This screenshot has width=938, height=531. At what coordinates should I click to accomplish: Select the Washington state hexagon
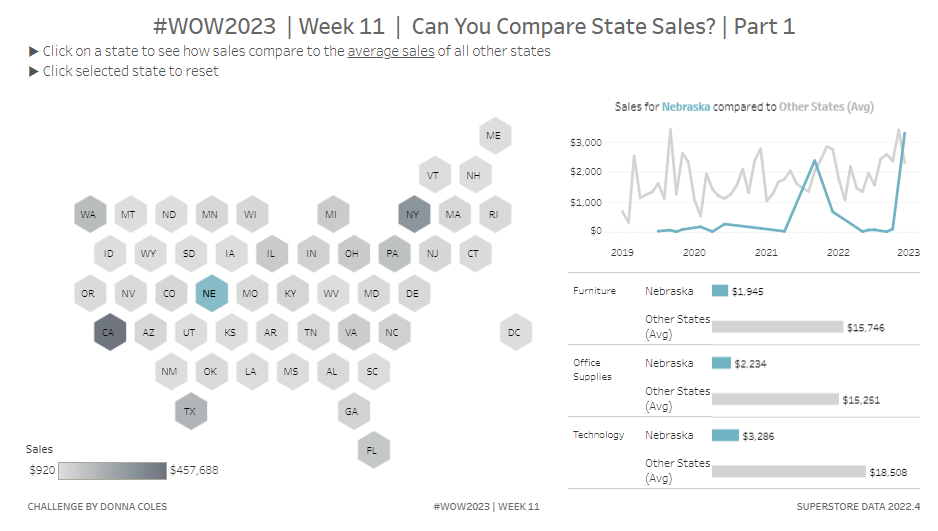(x=89, y=214)
